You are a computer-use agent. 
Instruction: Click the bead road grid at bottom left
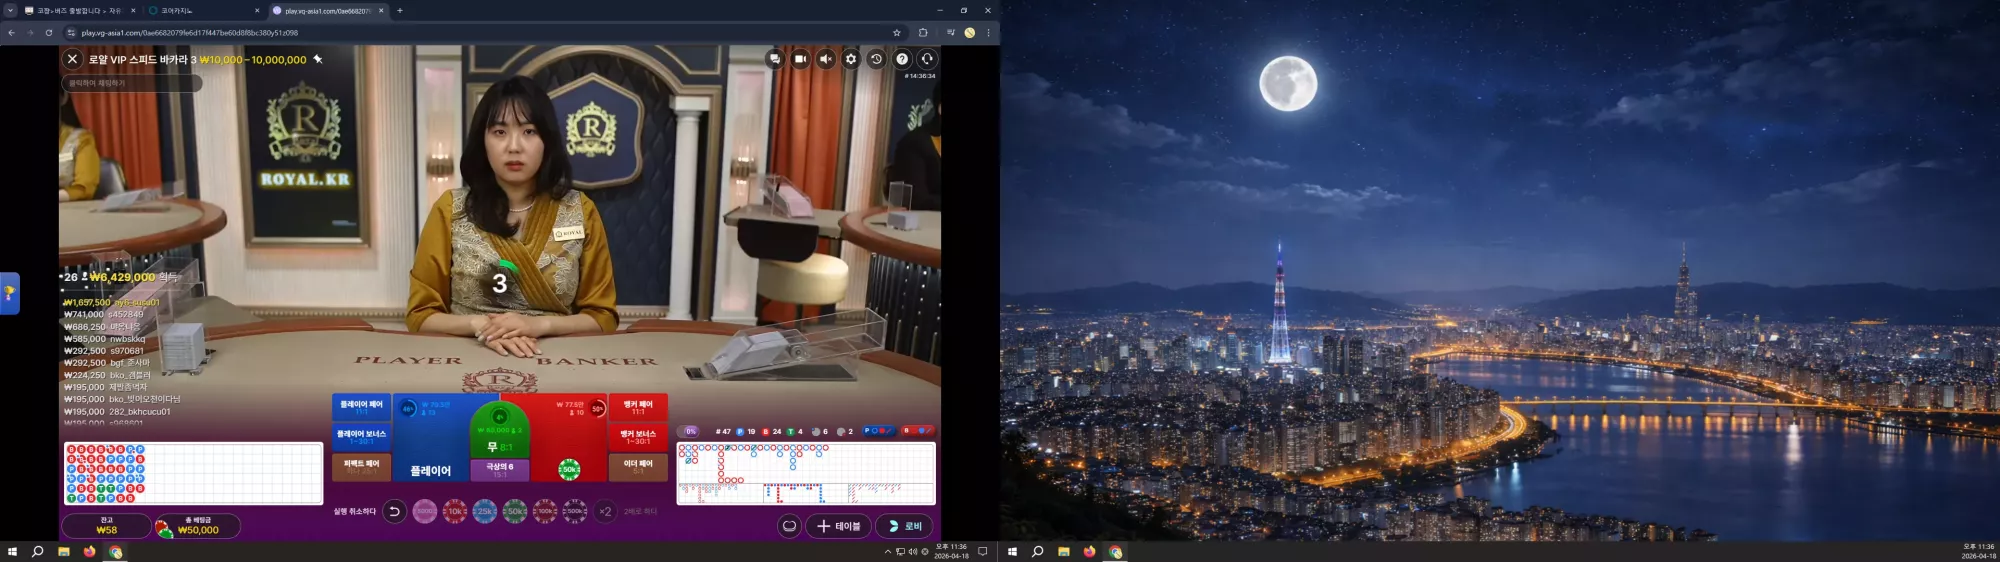click(194, 474)
